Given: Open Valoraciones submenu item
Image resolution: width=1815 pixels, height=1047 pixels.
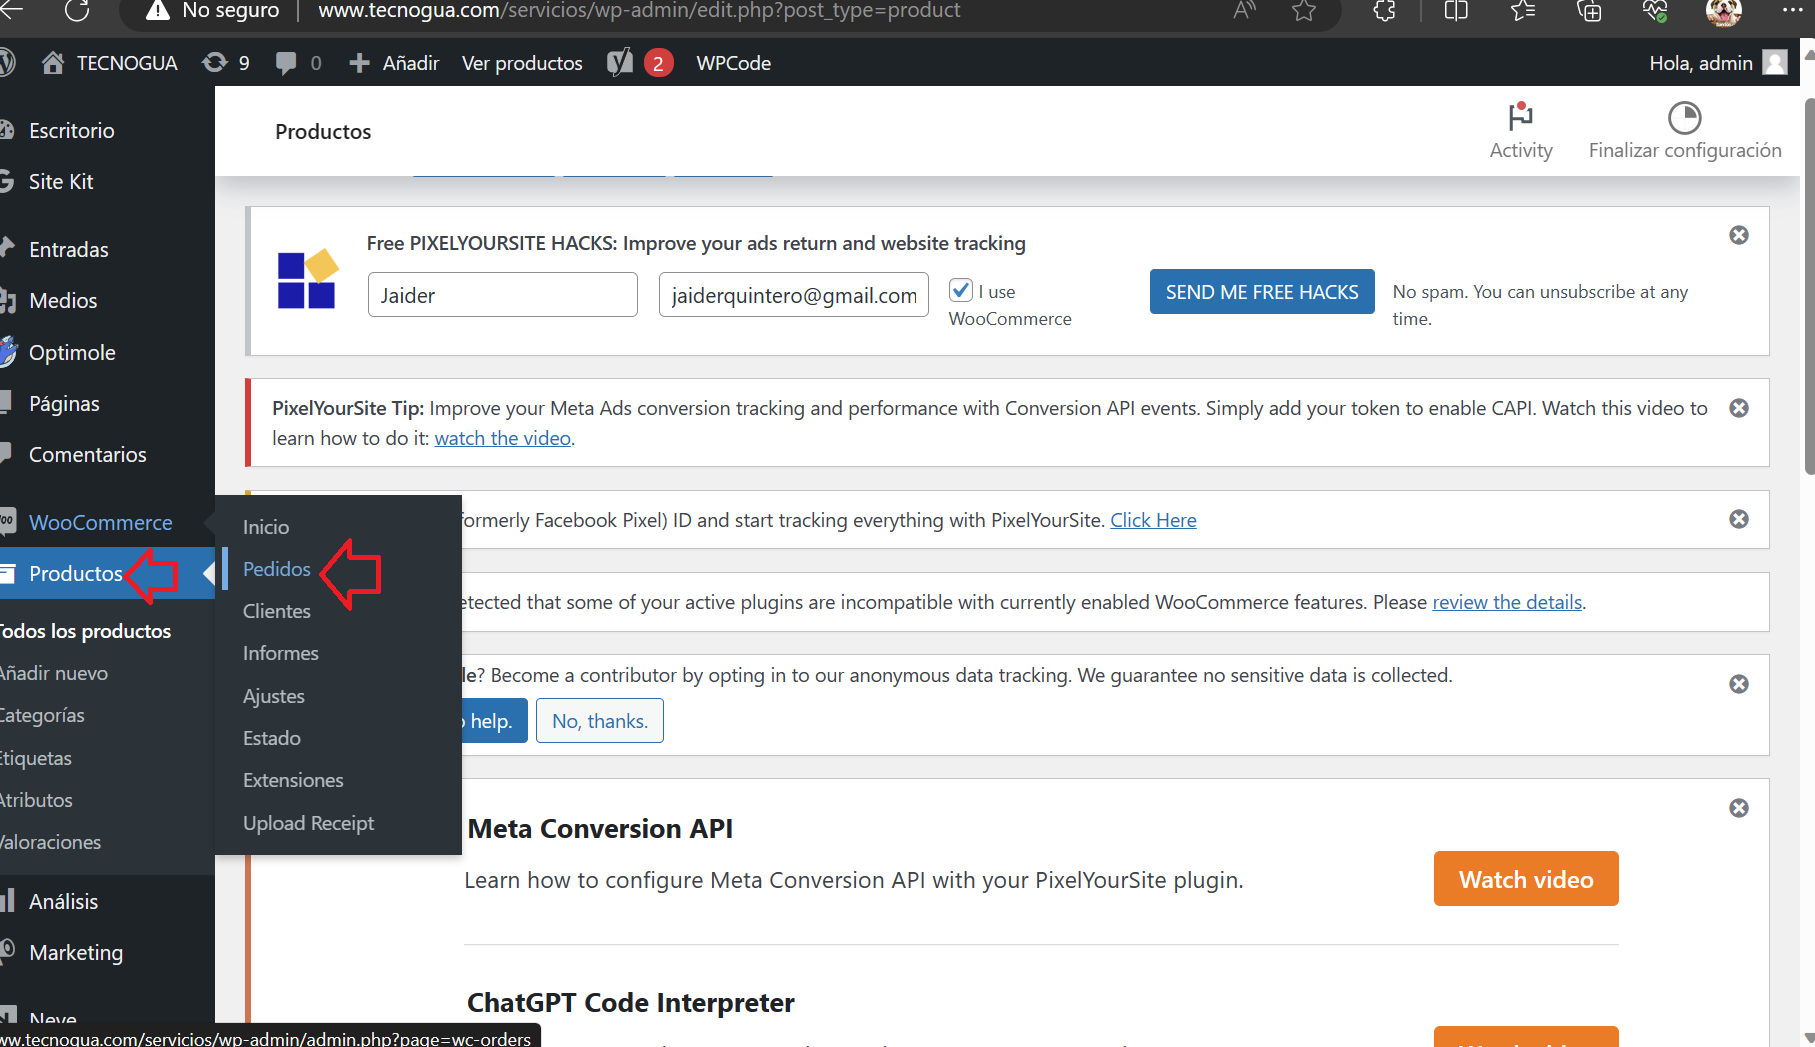Looking at the screenshot, I should coord(51,843).
